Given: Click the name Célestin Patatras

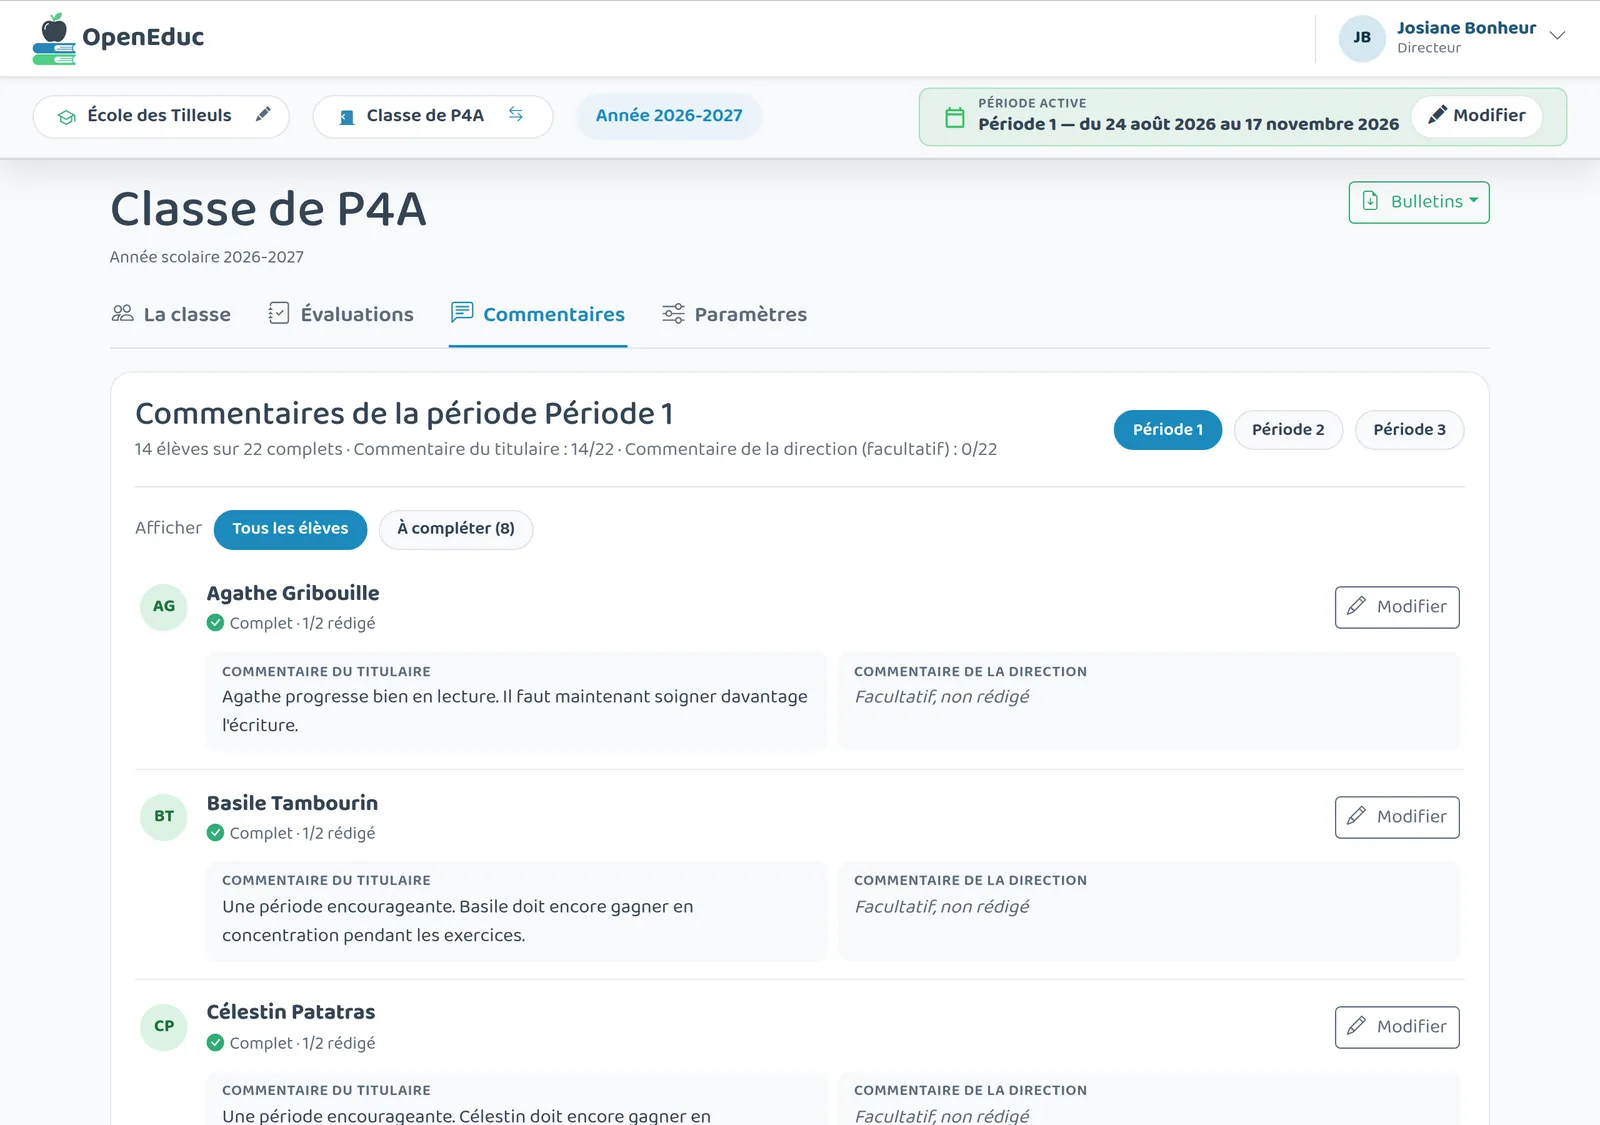Looking at the screenshot, I should coord(291,1012).
